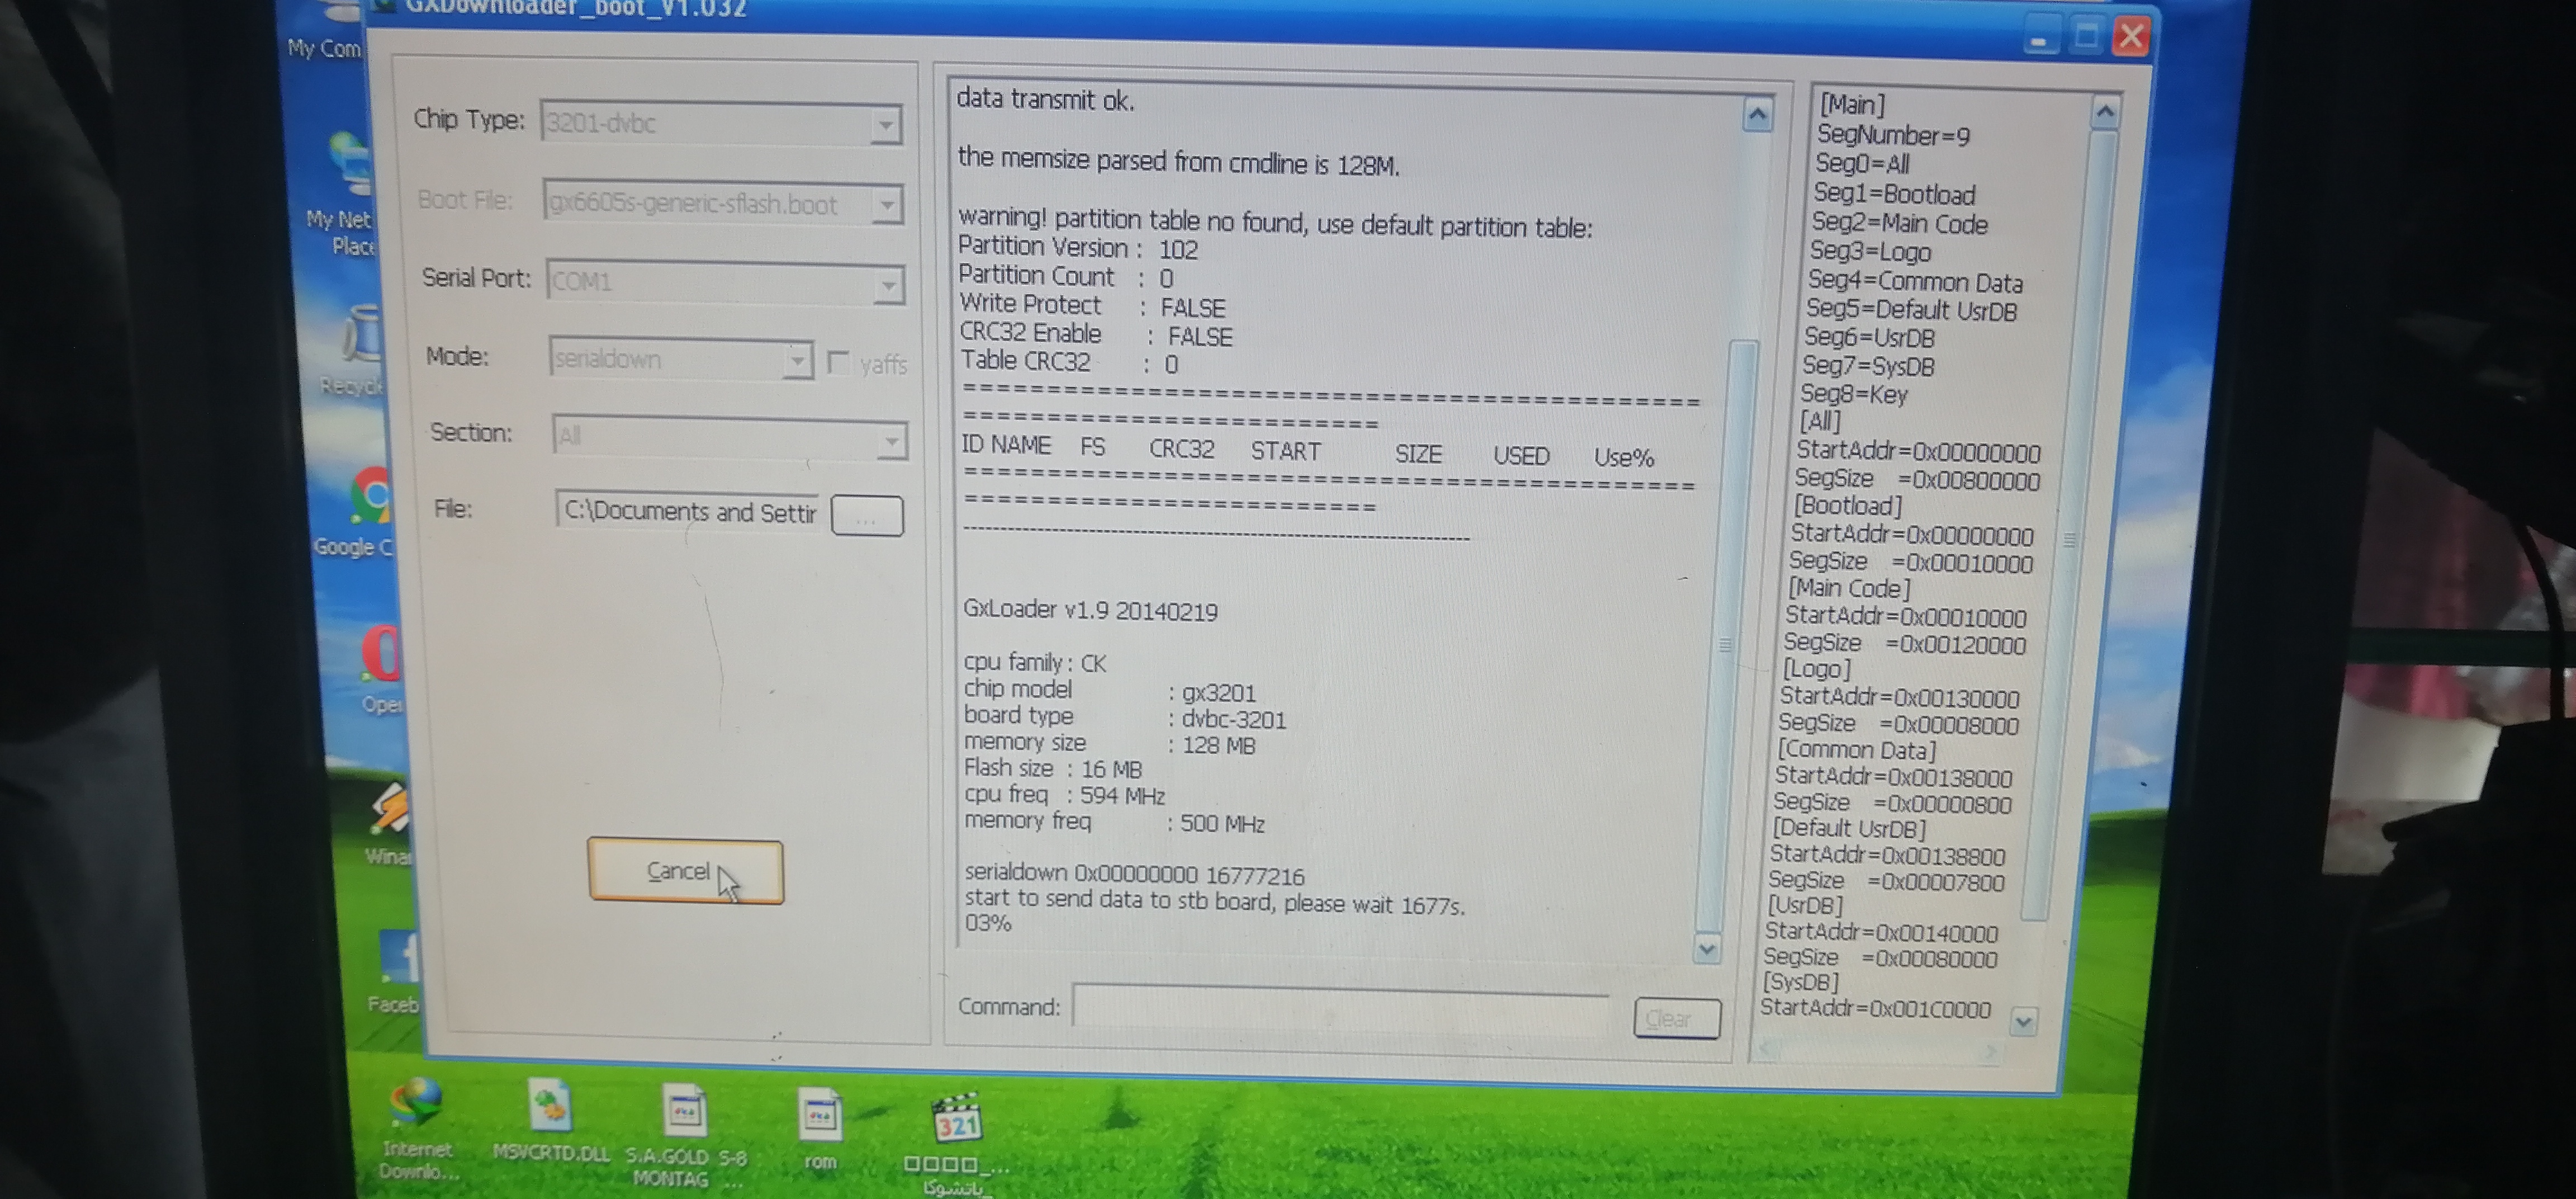
Task: Click the segment list scrollbar thumb
Action: pyautogui.click(x=2068, y=525)
